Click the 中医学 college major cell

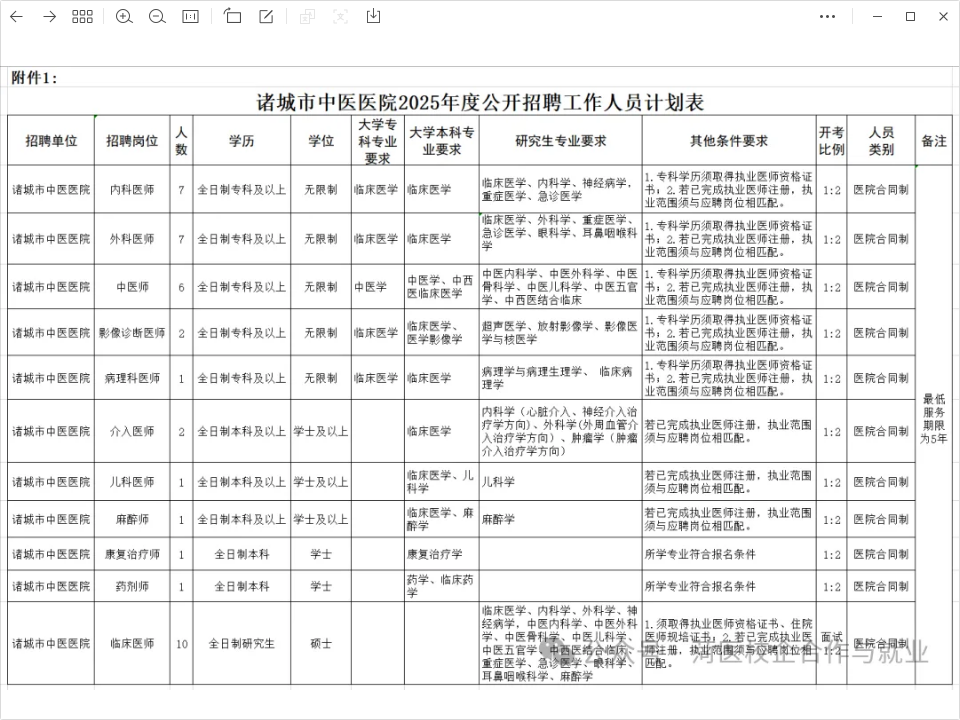[378, 287]
